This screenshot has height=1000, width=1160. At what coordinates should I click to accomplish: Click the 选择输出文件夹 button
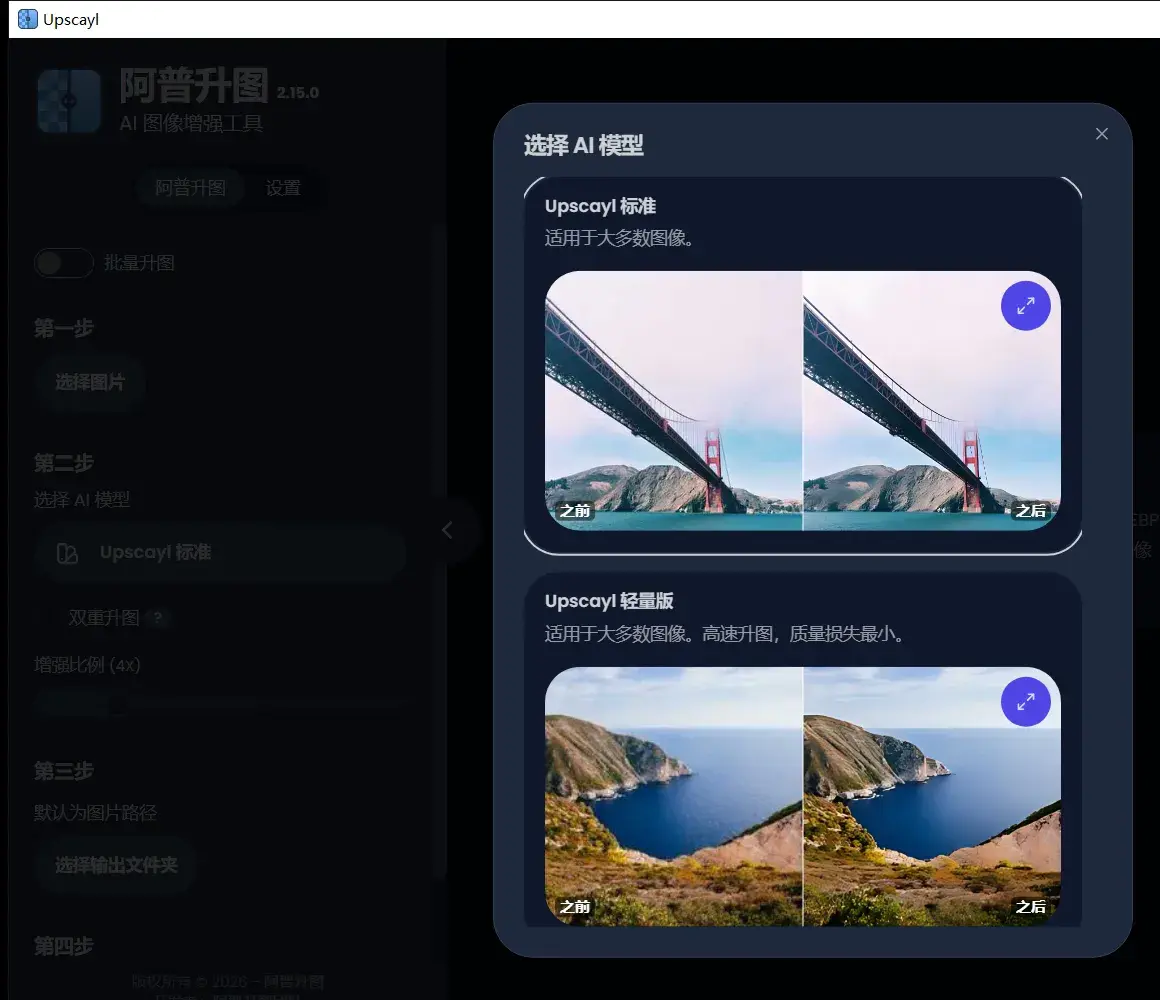[116, 865]
